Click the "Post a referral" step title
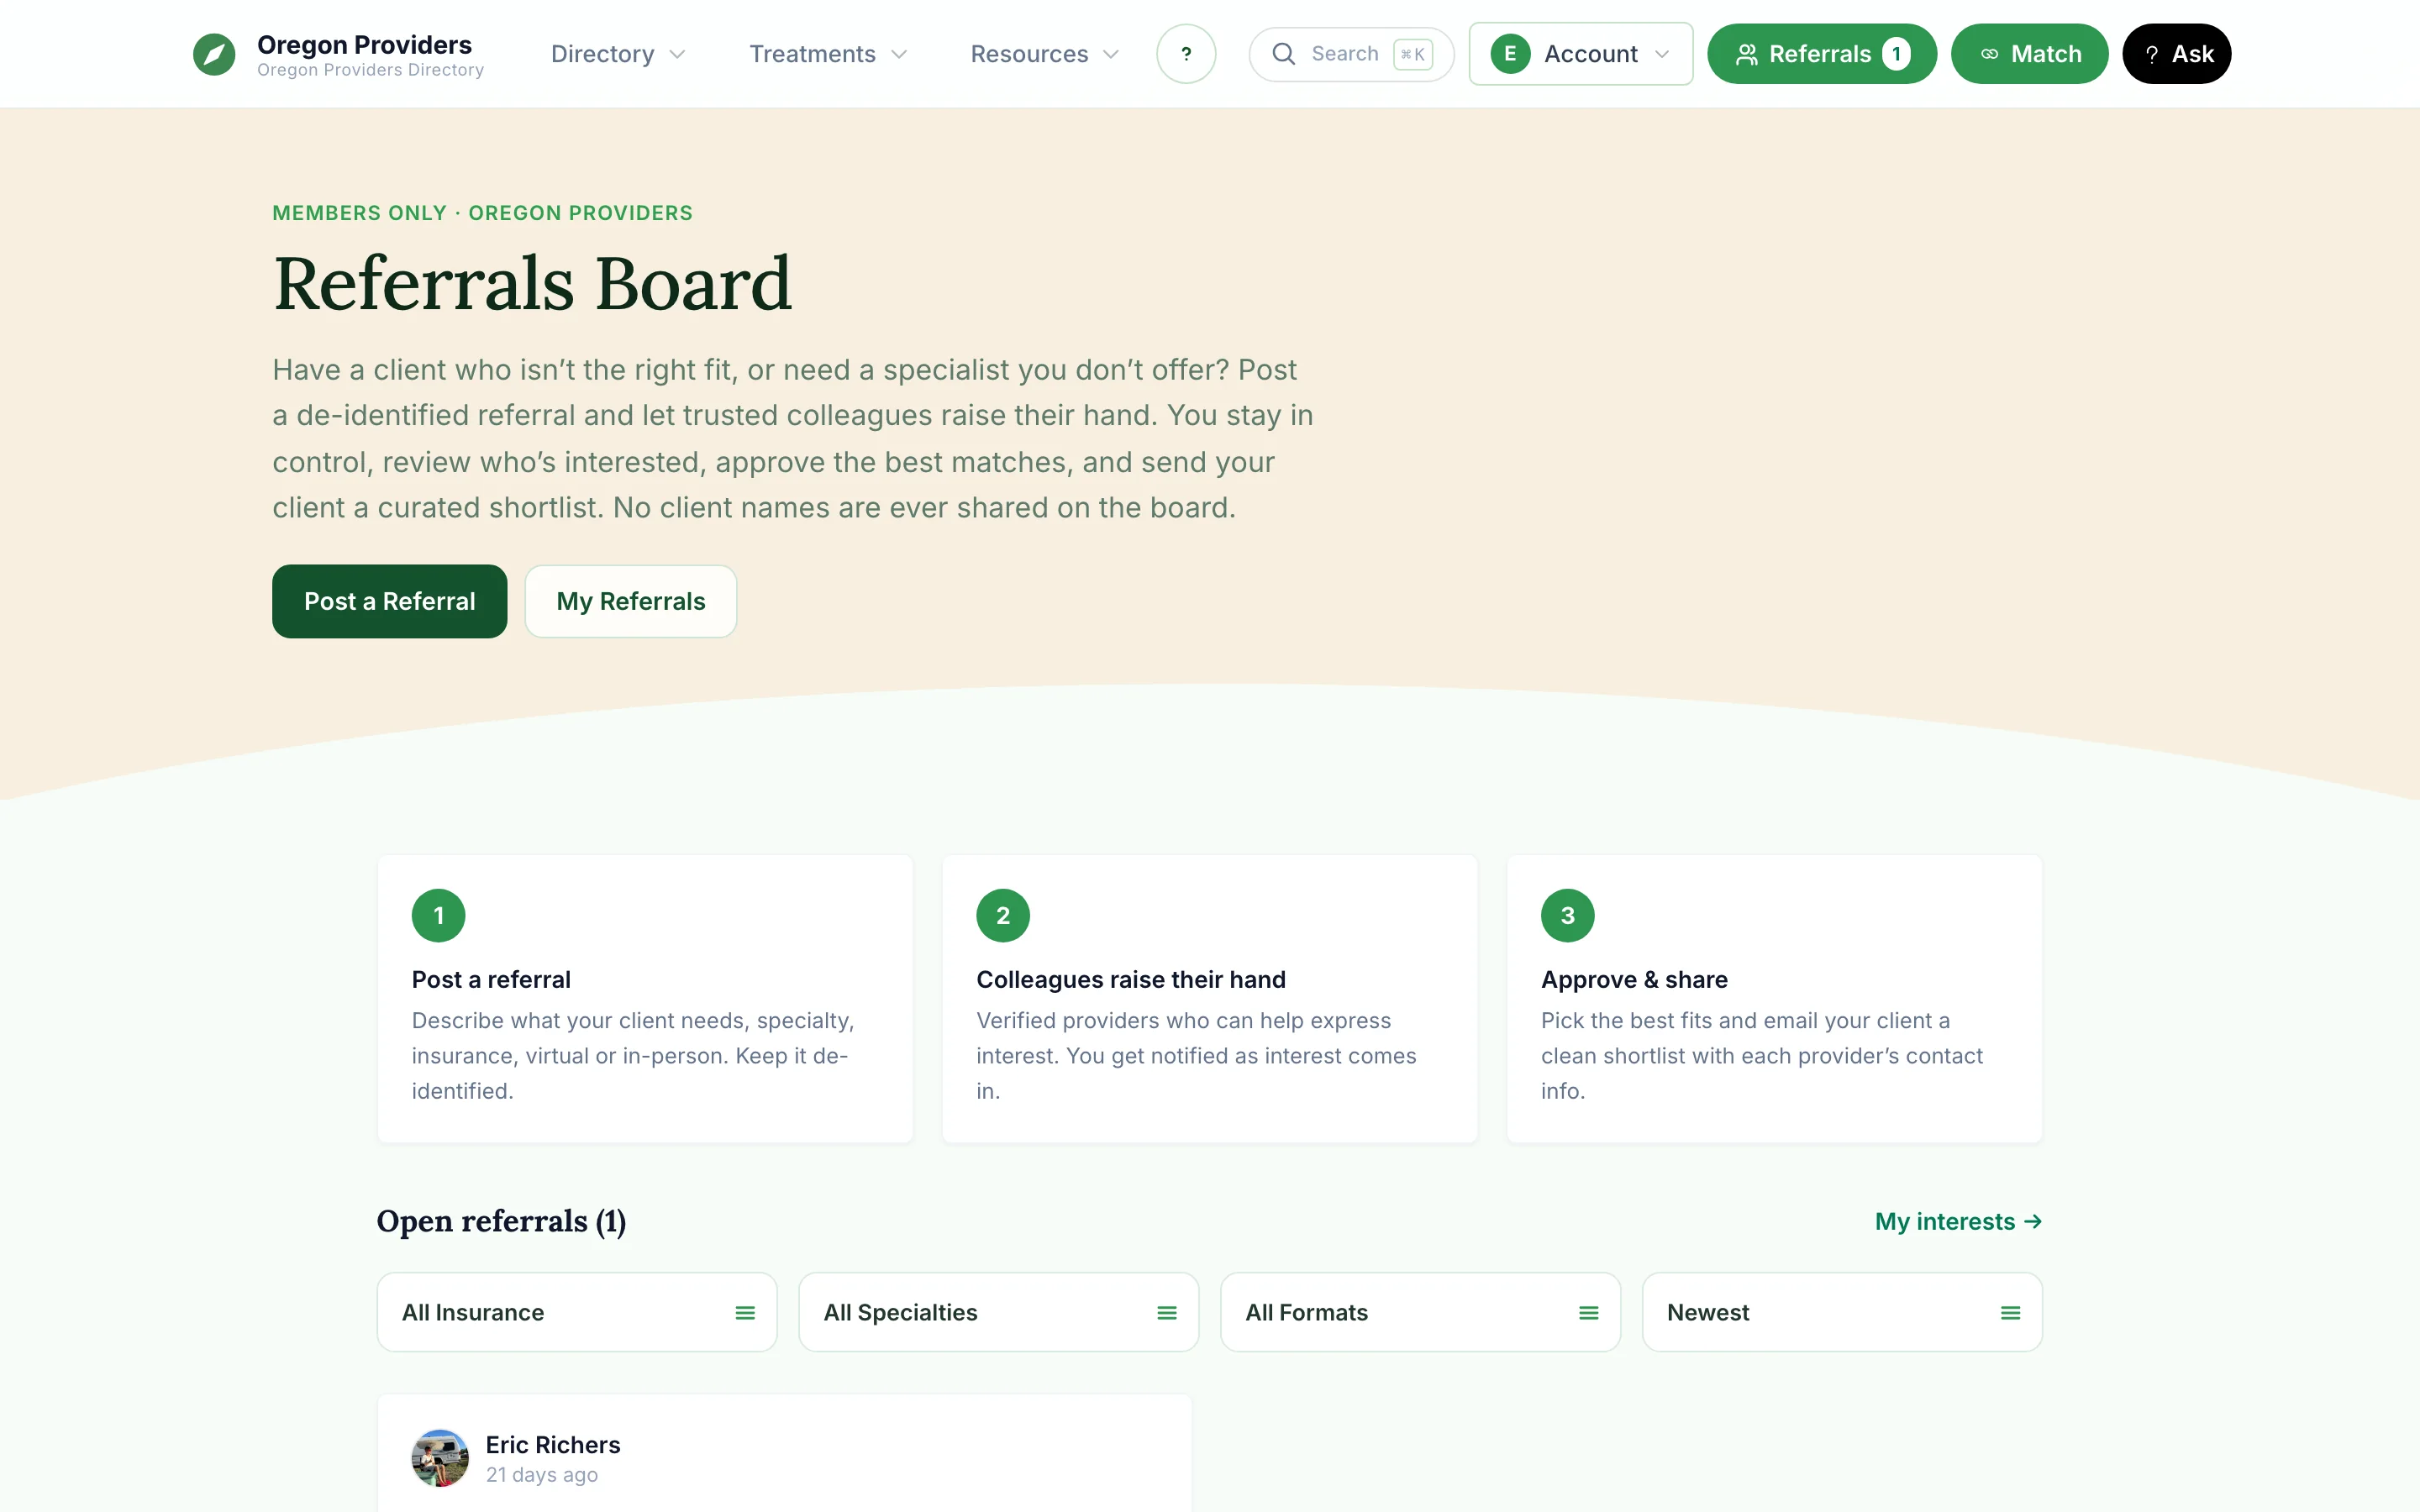The height and width of the screenshot is (1512, 2420). tap(491, 979)
